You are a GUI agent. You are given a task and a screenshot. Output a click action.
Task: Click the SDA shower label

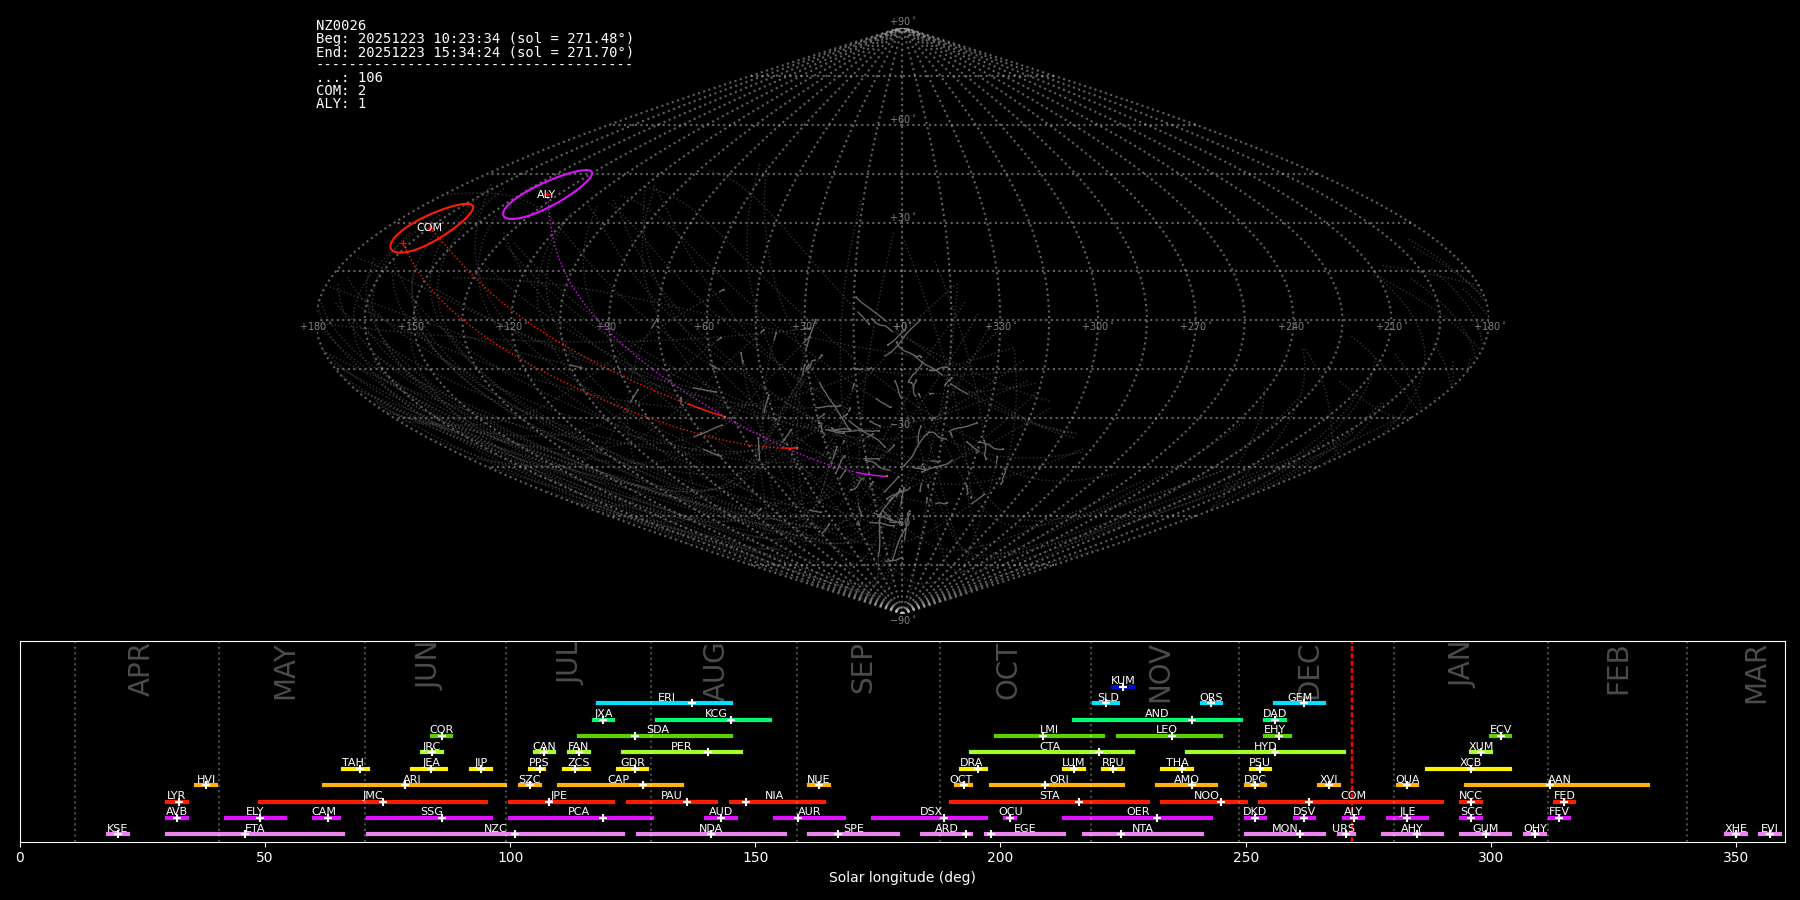click(x=658, y=730)
